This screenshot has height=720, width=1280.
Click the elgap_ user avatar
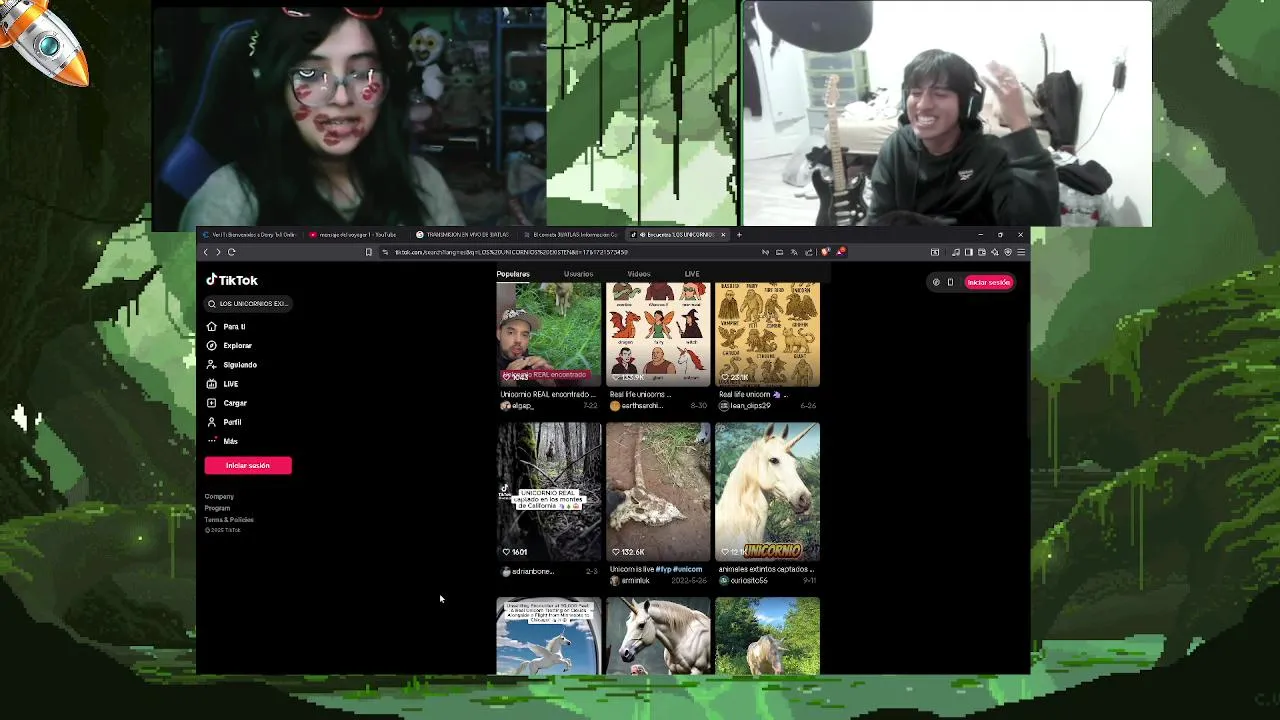[x=505, y=406]
